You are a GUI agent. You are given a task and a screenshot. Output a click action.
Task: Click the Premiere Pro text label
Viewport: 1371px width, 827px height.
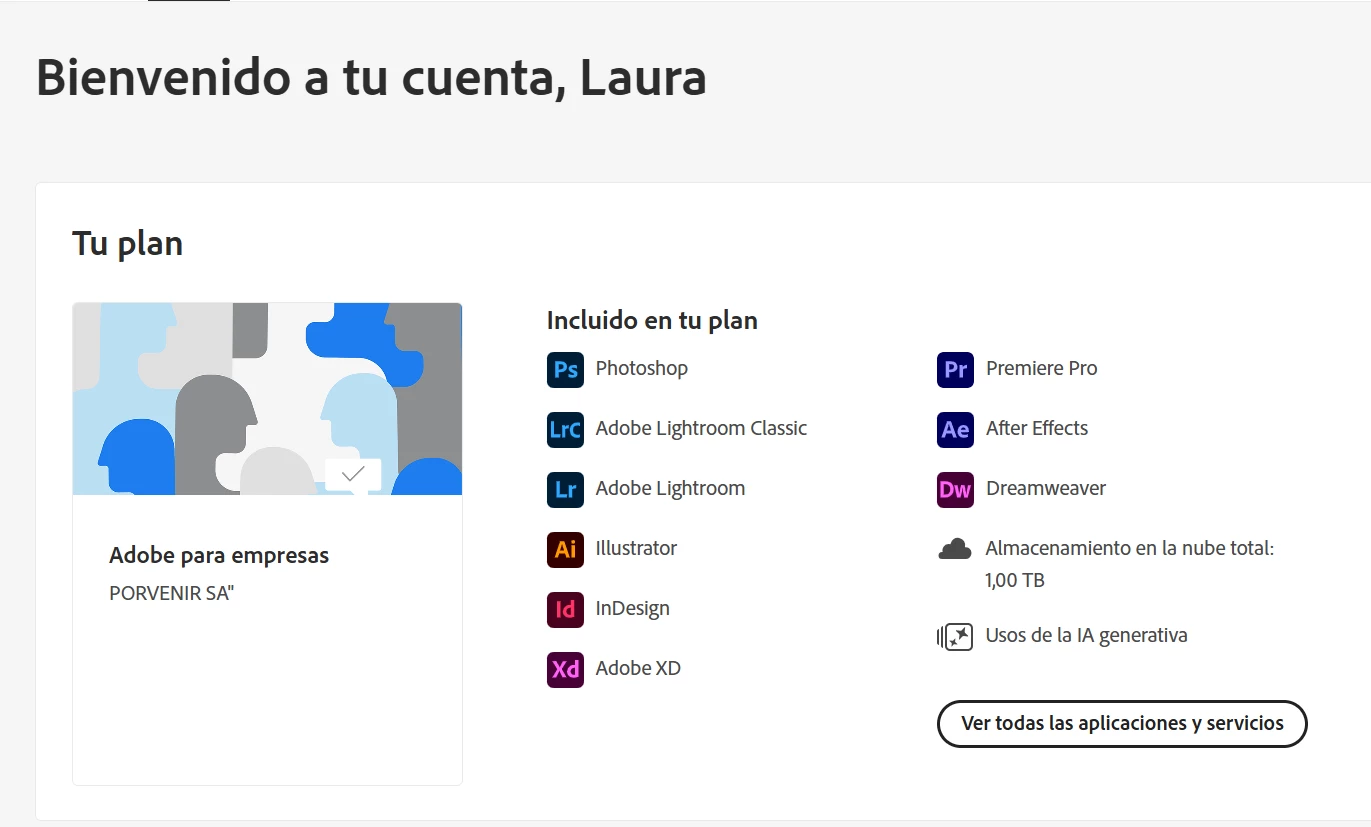click(1041, 368)
